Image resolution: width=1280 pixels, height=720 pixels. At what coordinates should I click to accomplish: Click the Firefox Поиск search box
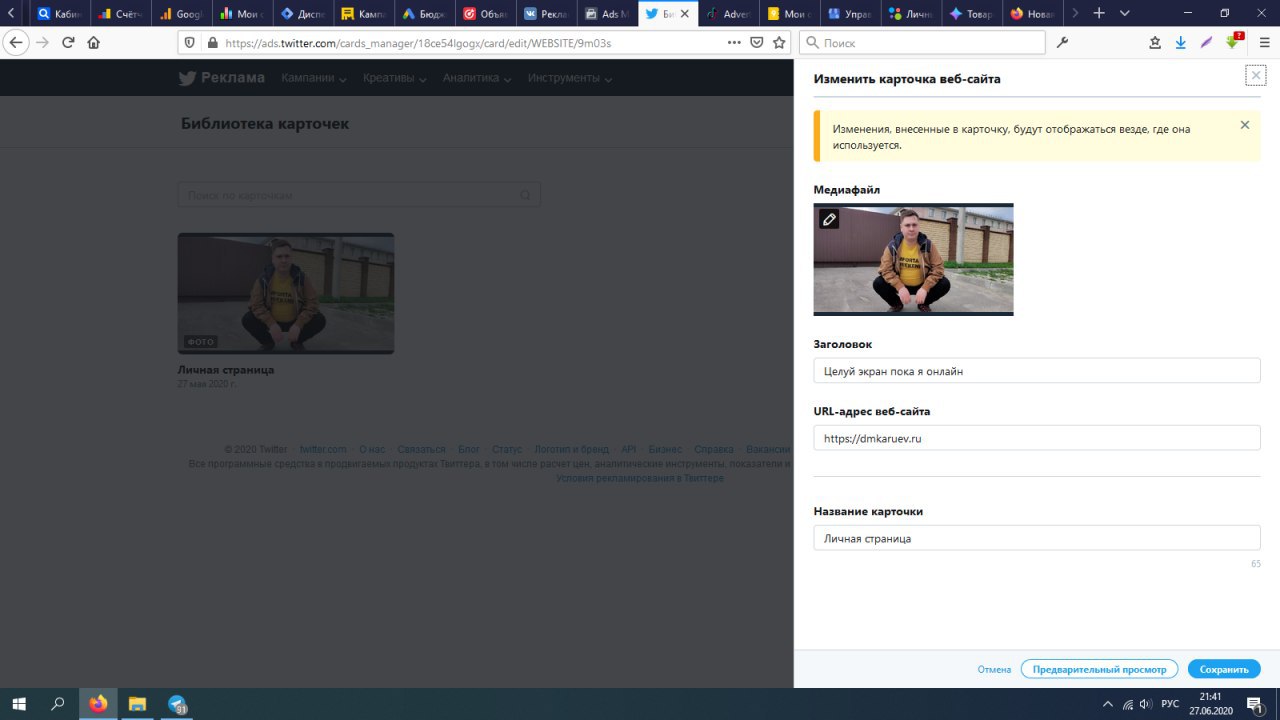coord(922,43)
